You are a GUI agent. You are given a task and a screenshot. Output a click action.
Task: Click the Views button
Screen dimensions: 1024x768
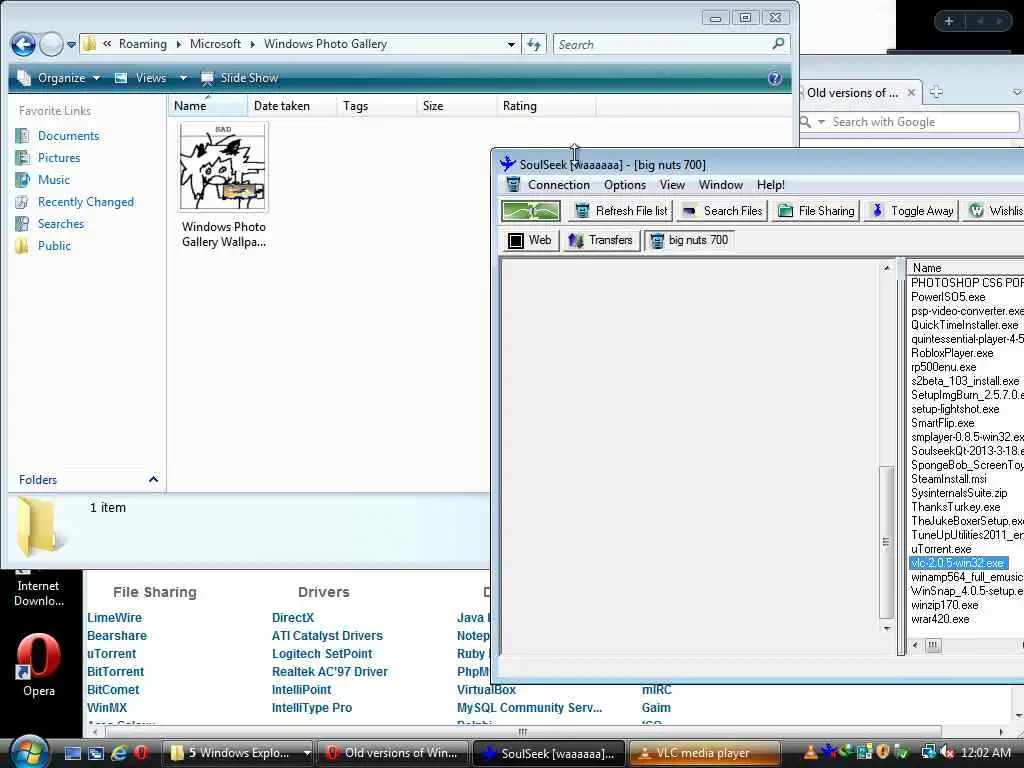pyautogui.click(x=141, y=78)
